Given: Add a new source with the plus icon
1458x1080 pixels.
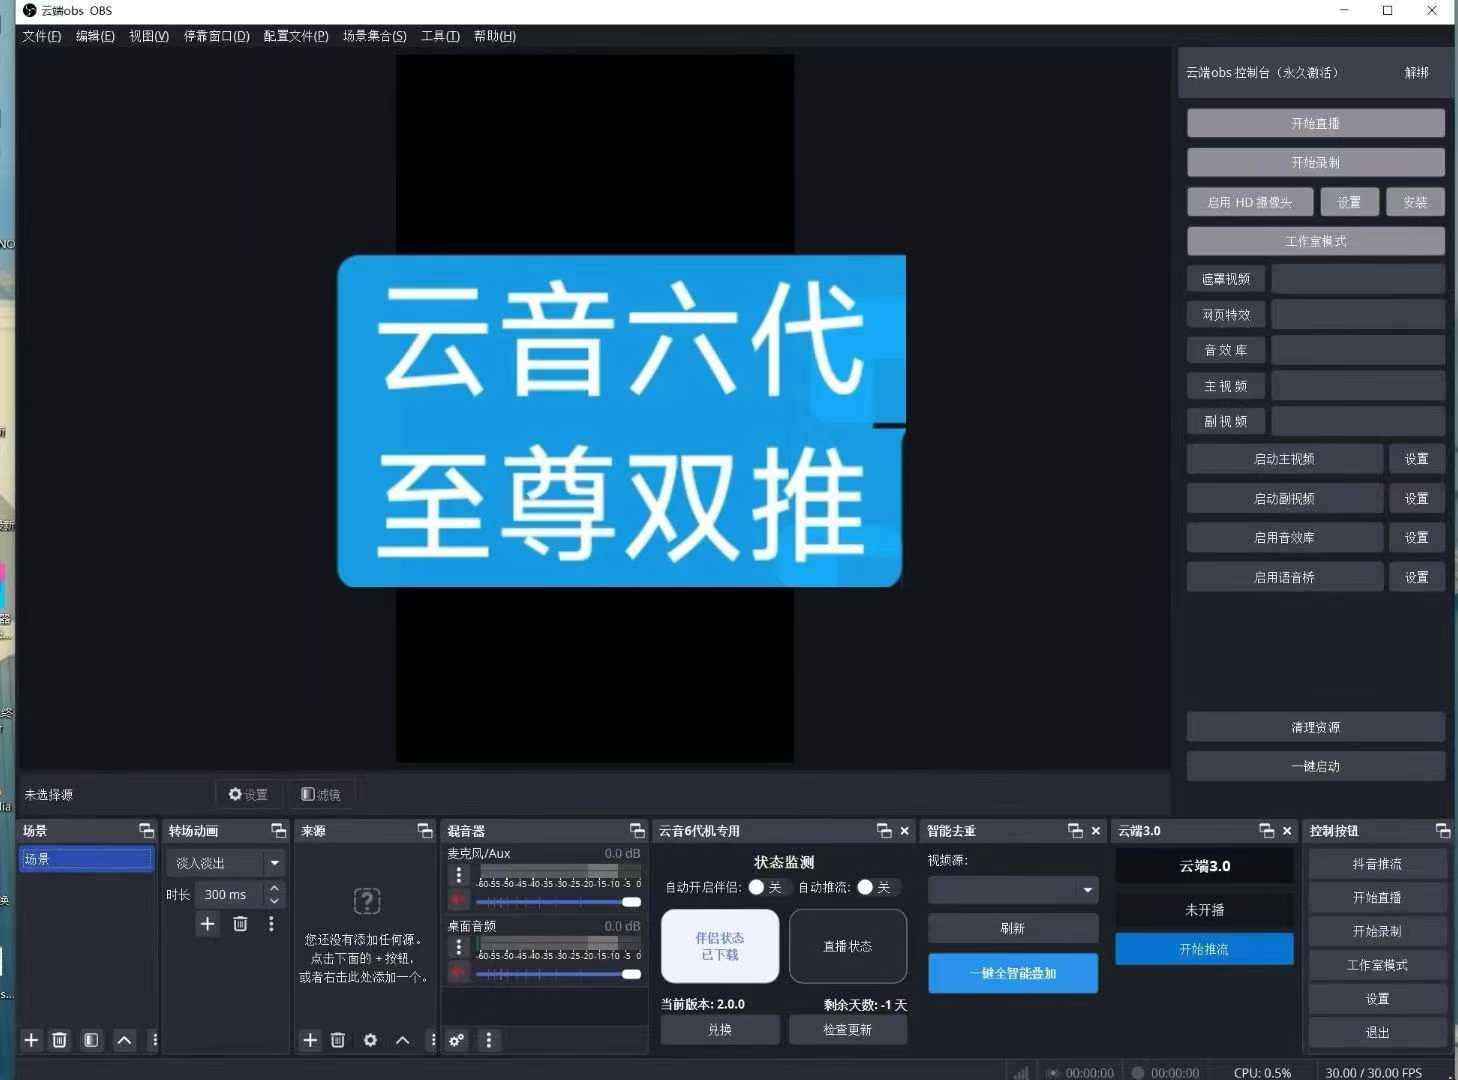Looking at the screenshot, I should tap(310, 1040).
